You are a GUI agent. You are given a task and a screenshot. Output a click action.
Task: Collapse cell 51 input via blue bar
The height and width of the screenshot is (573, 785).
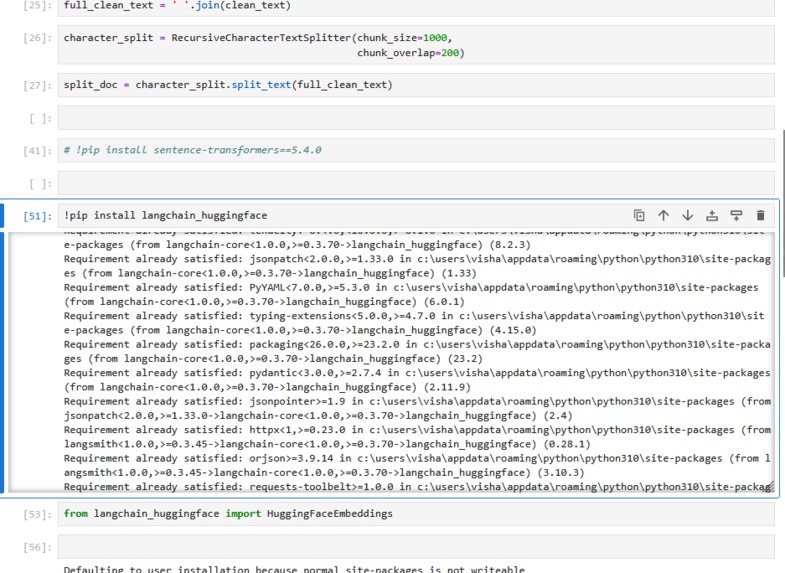pyautogui.click(x=2, y=216)
